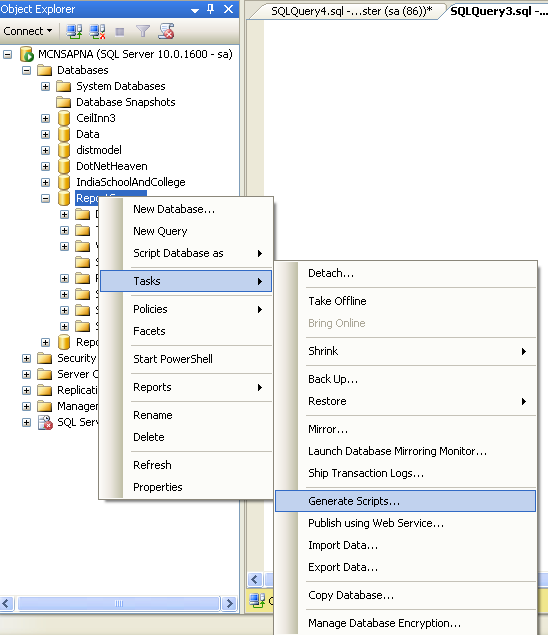
Task: Select the IndiaSchoolAndCollege database
Action: pos(130,182)
